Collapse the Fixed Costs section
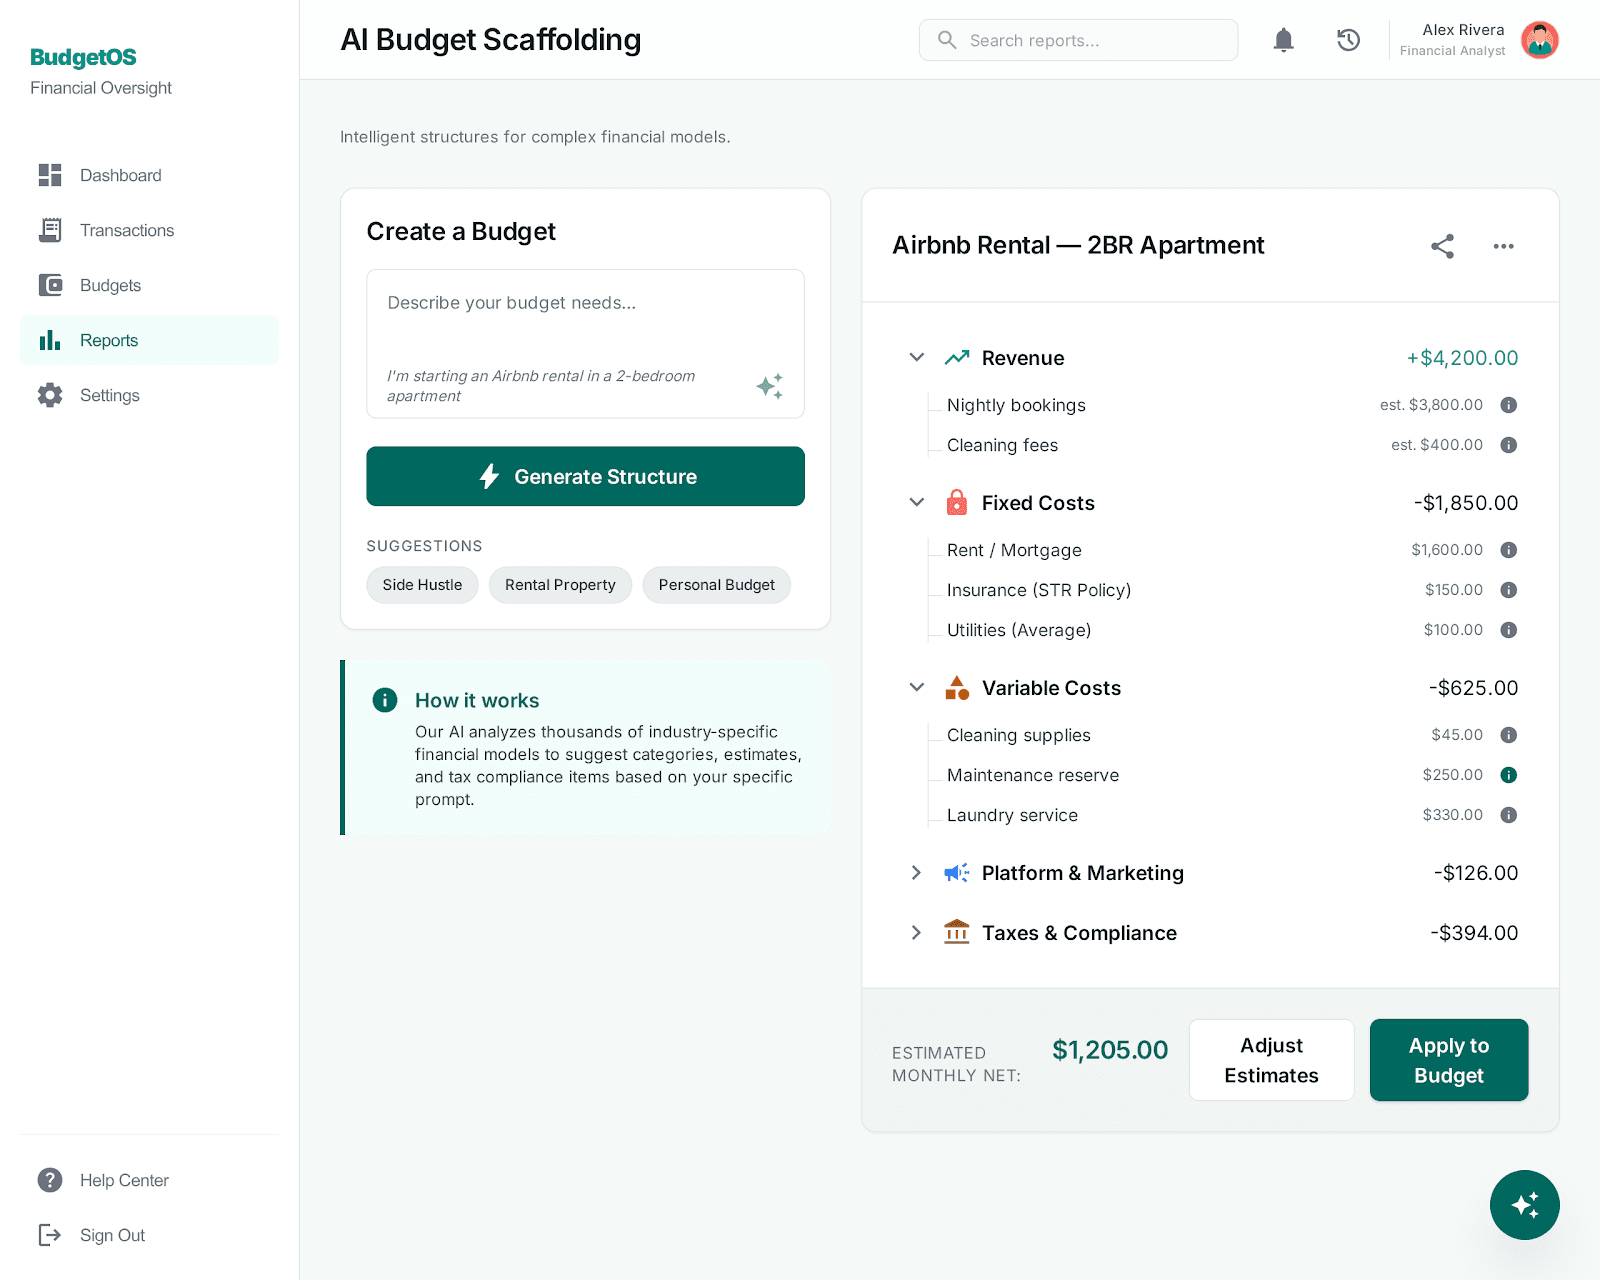1600x1280 pixels. click(916, 503)
